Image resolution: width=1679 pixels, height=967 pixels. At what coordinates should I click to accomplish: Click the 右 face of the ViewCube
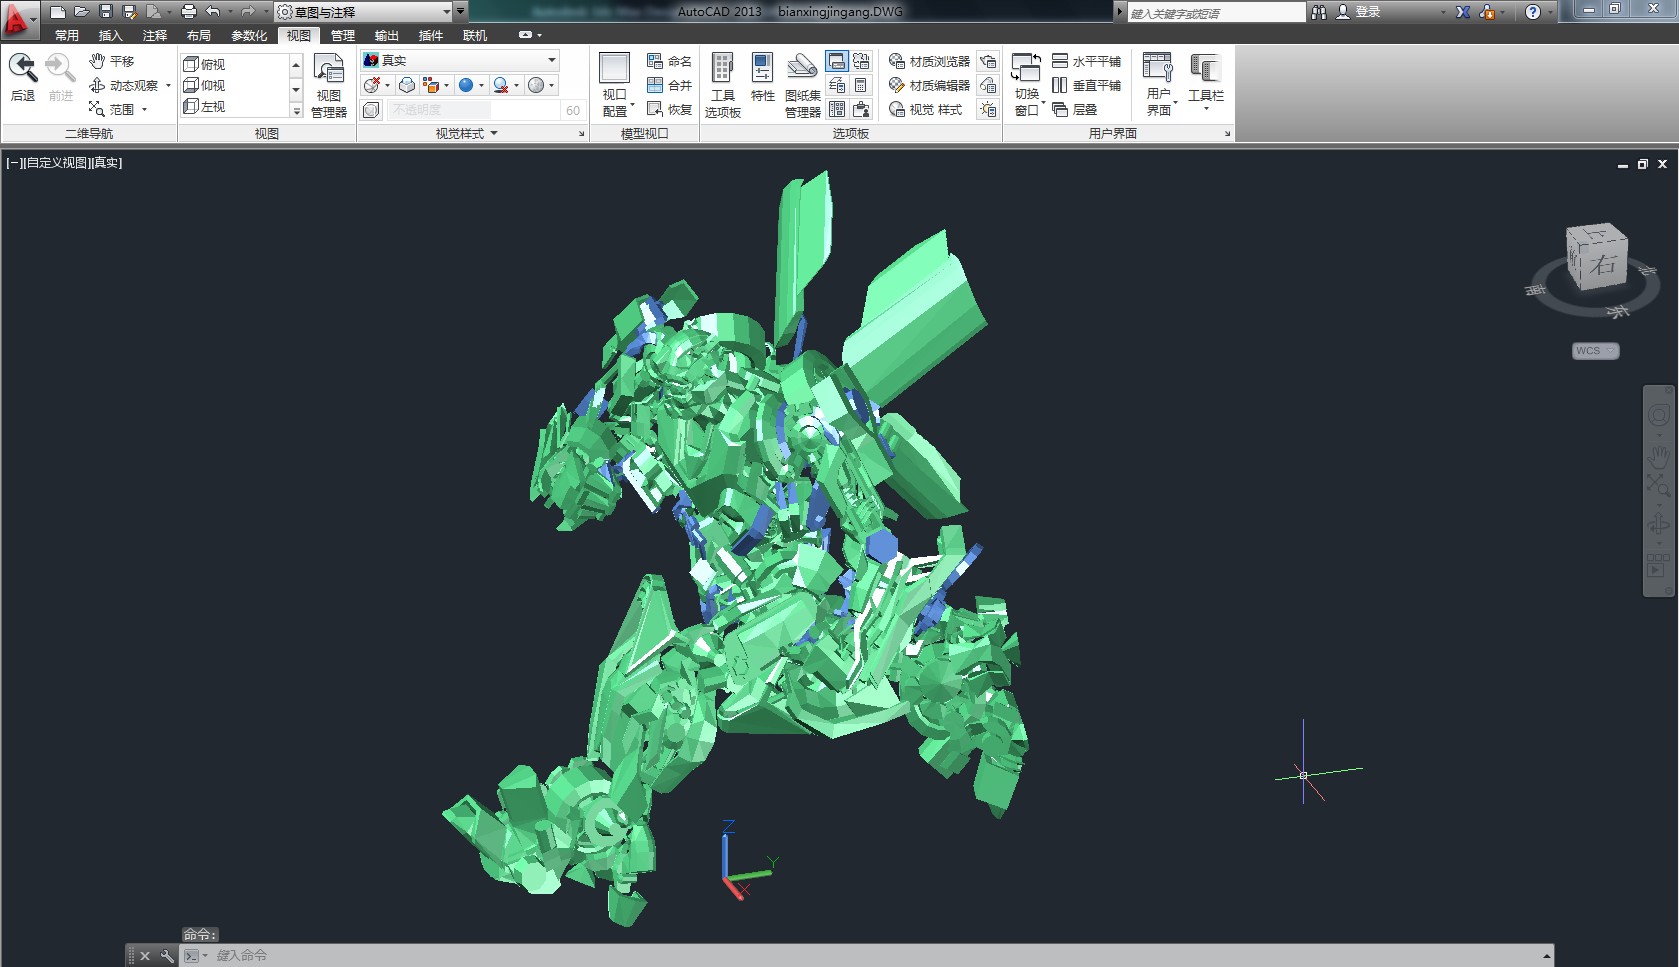1602,264
